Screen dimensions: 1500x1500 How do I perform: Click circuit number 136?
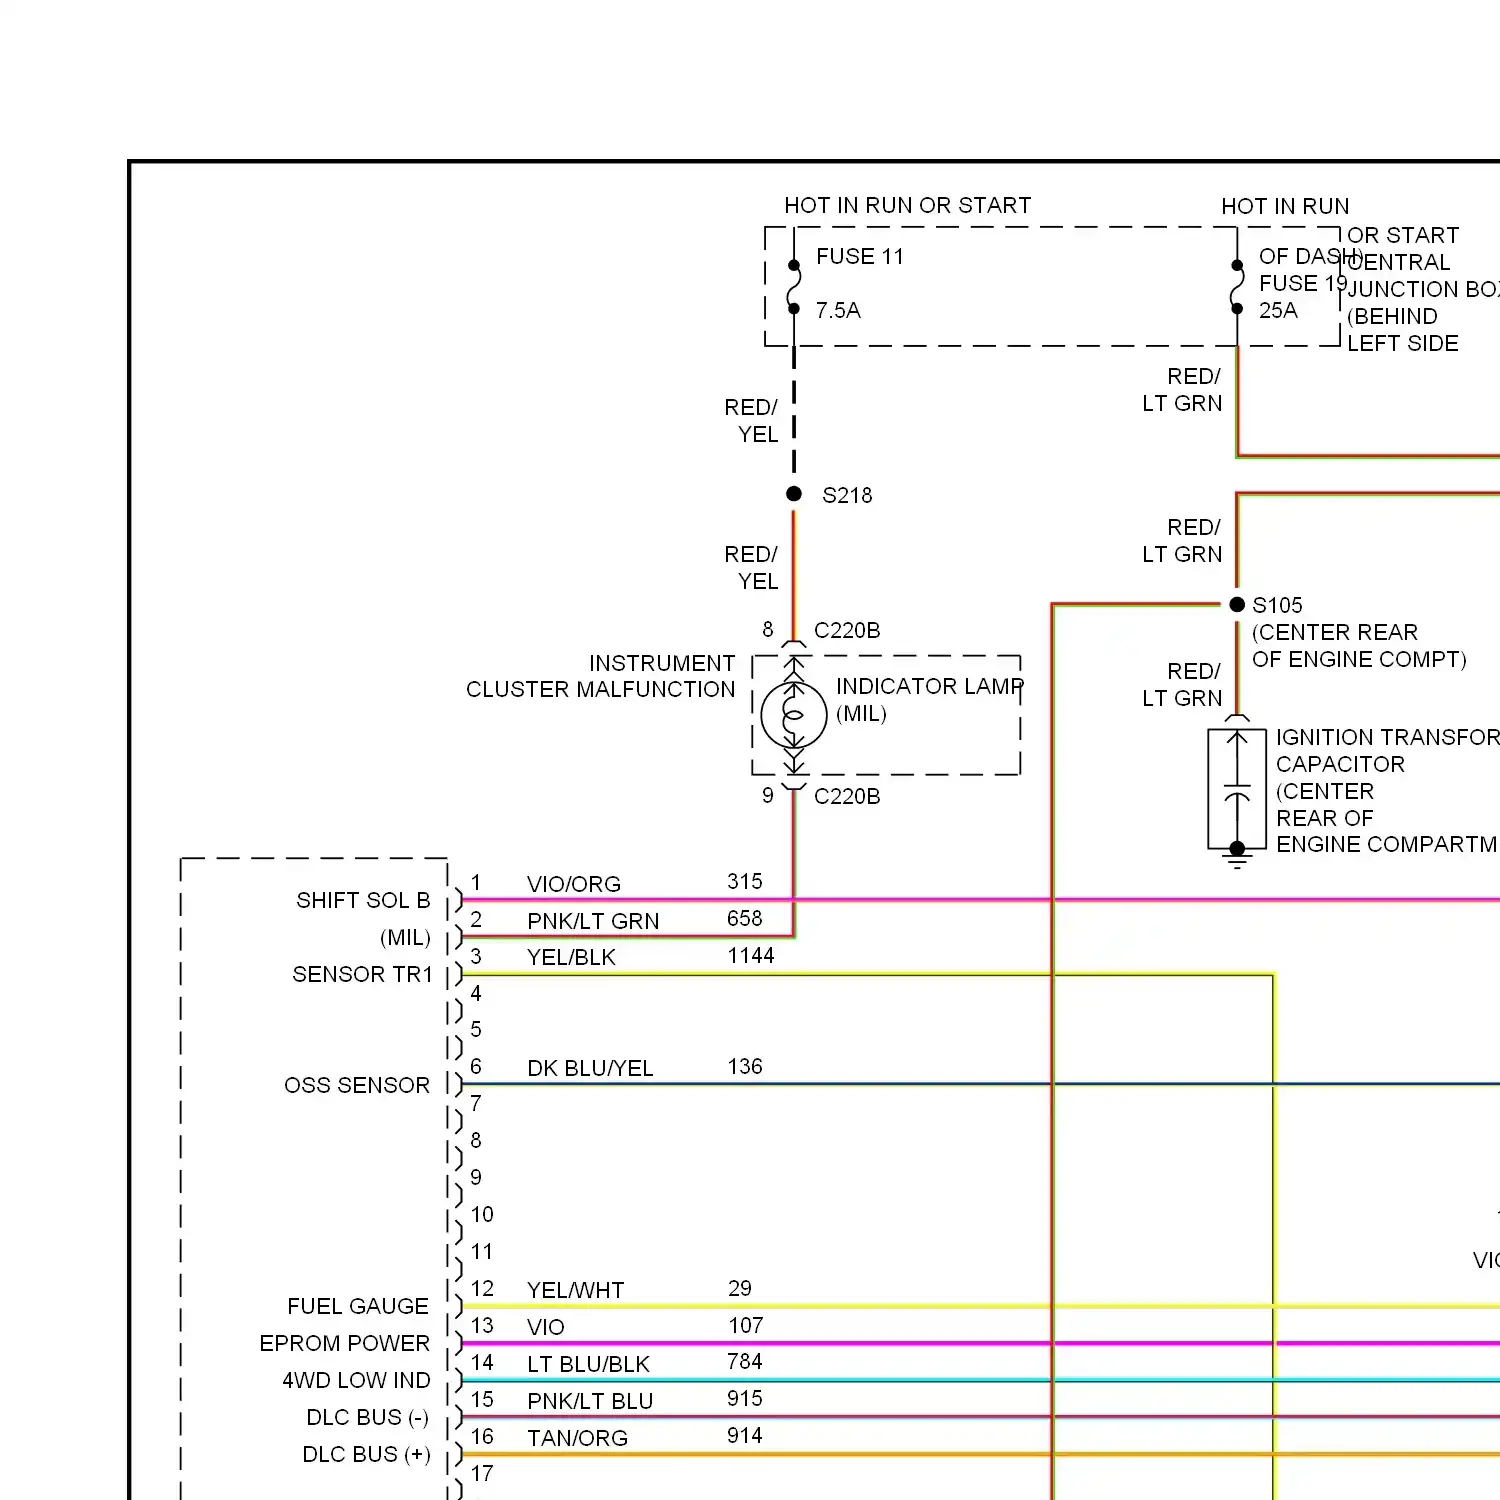pos(745,1067)
